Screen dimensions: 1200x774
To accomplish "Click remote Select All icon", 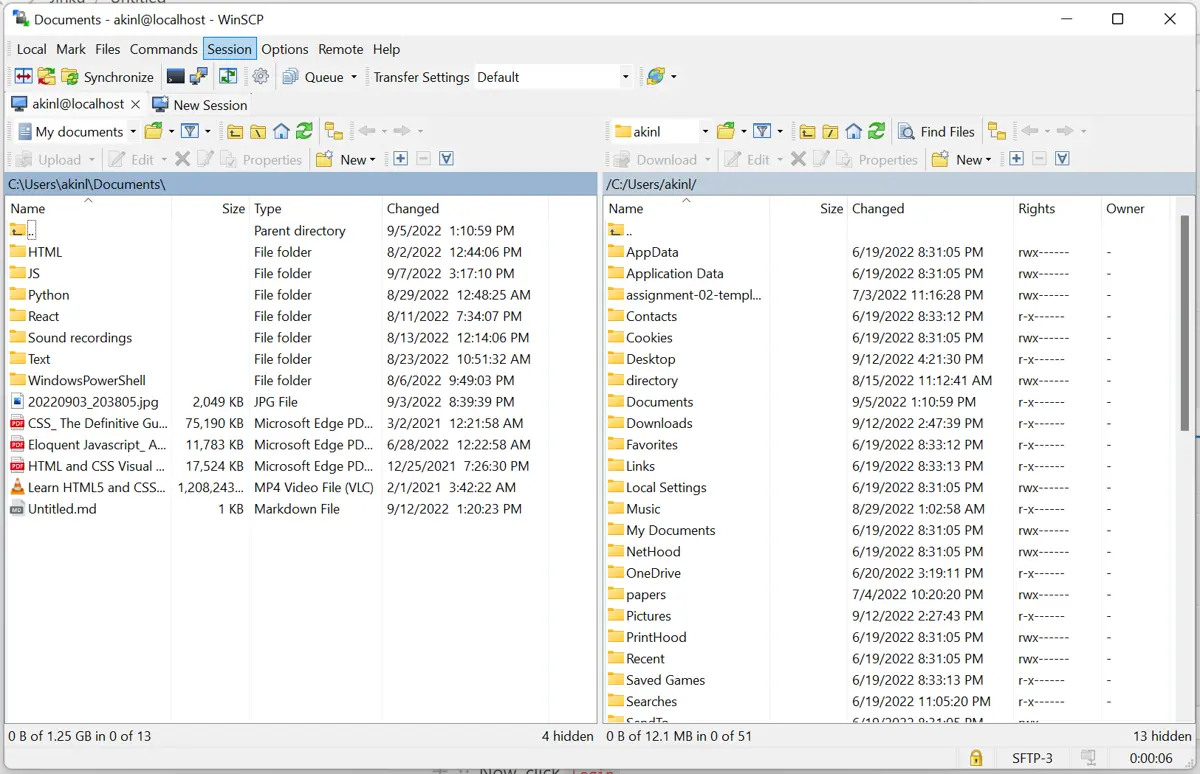I will point(1062,159).
